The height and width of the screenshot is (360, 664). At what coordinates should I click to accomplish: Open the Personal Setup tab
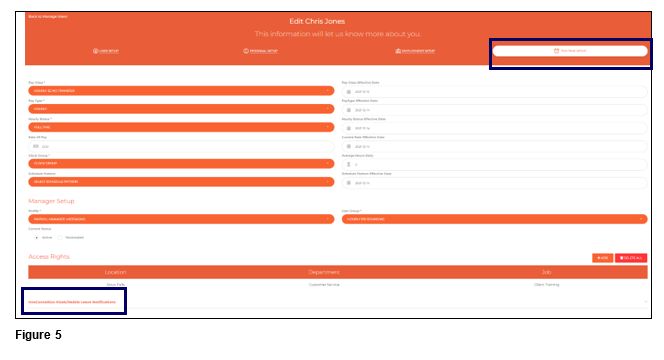(260, 51)
